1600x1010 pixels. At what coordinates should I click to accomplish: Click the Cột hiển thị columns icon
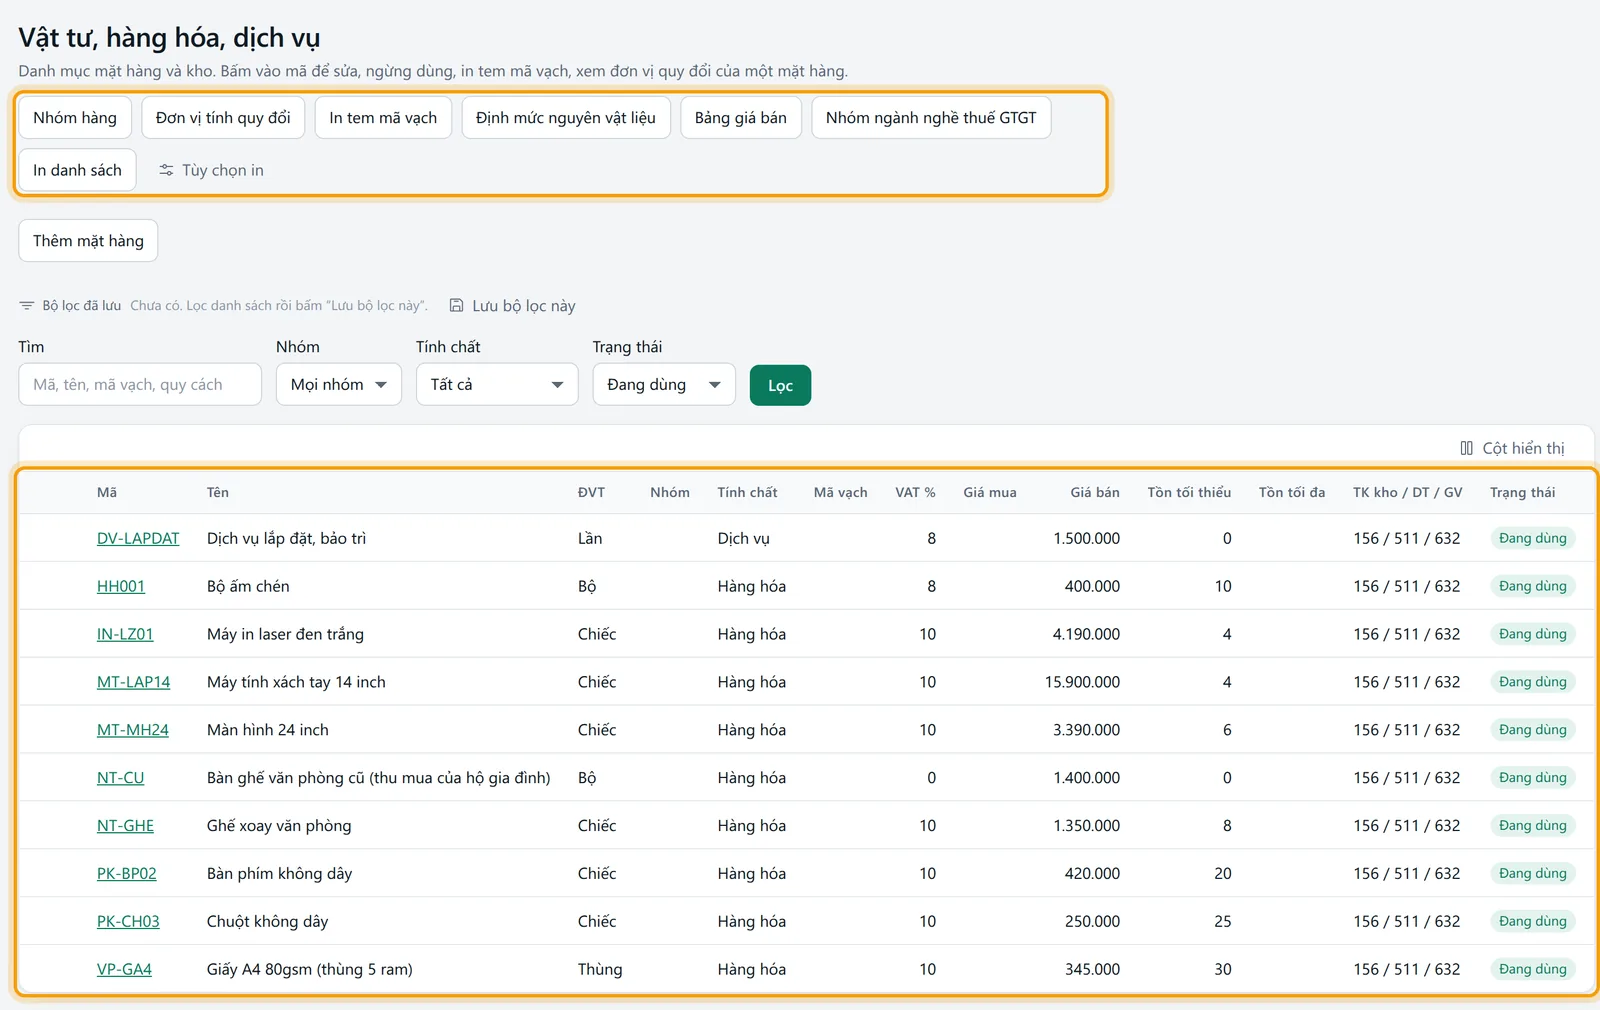tap(1466, 448)
